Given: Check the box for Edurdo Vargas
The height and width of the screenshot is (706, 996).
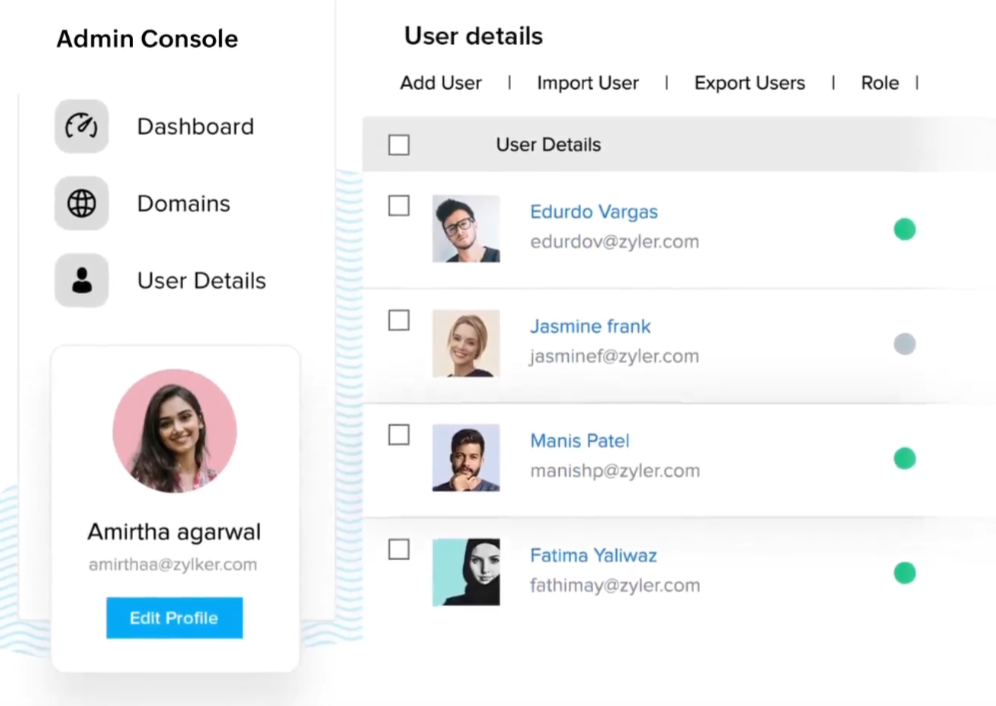Looking at the screenshot, I should (x=399, y=206).
